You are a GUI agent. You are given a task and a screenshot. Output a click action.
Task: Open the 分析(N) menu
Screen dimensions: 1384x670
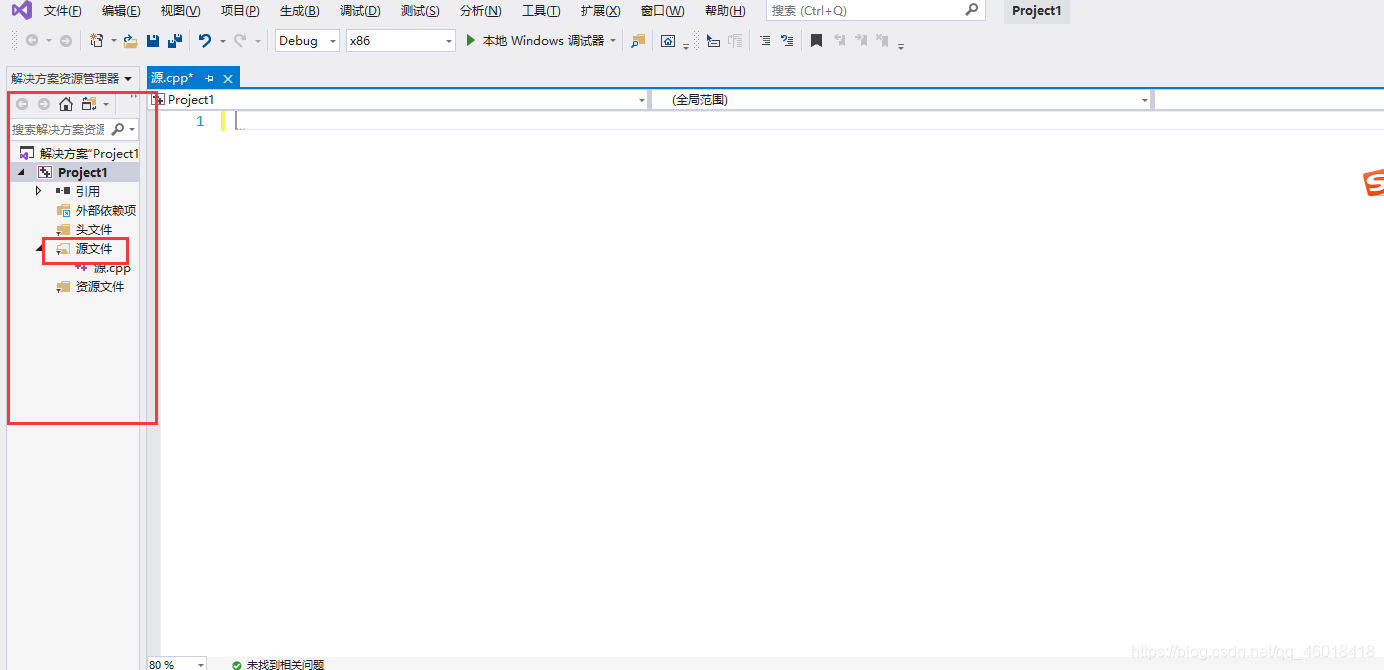pos(481,11)
